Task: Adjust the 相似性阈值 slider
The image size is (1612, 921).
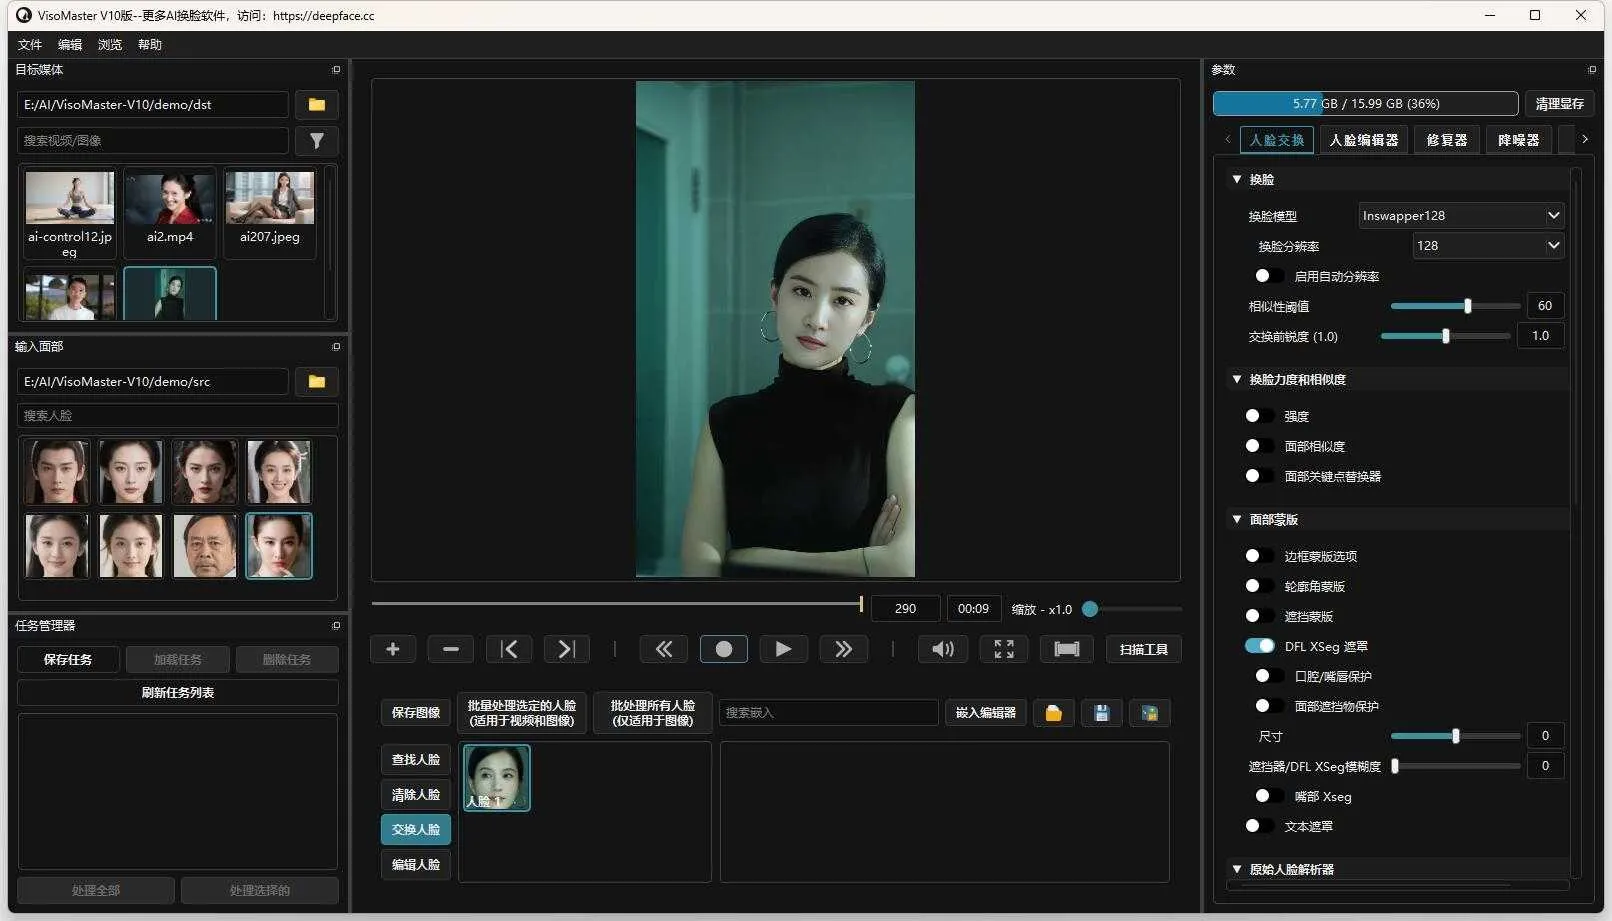Action: coord(1455,306)
